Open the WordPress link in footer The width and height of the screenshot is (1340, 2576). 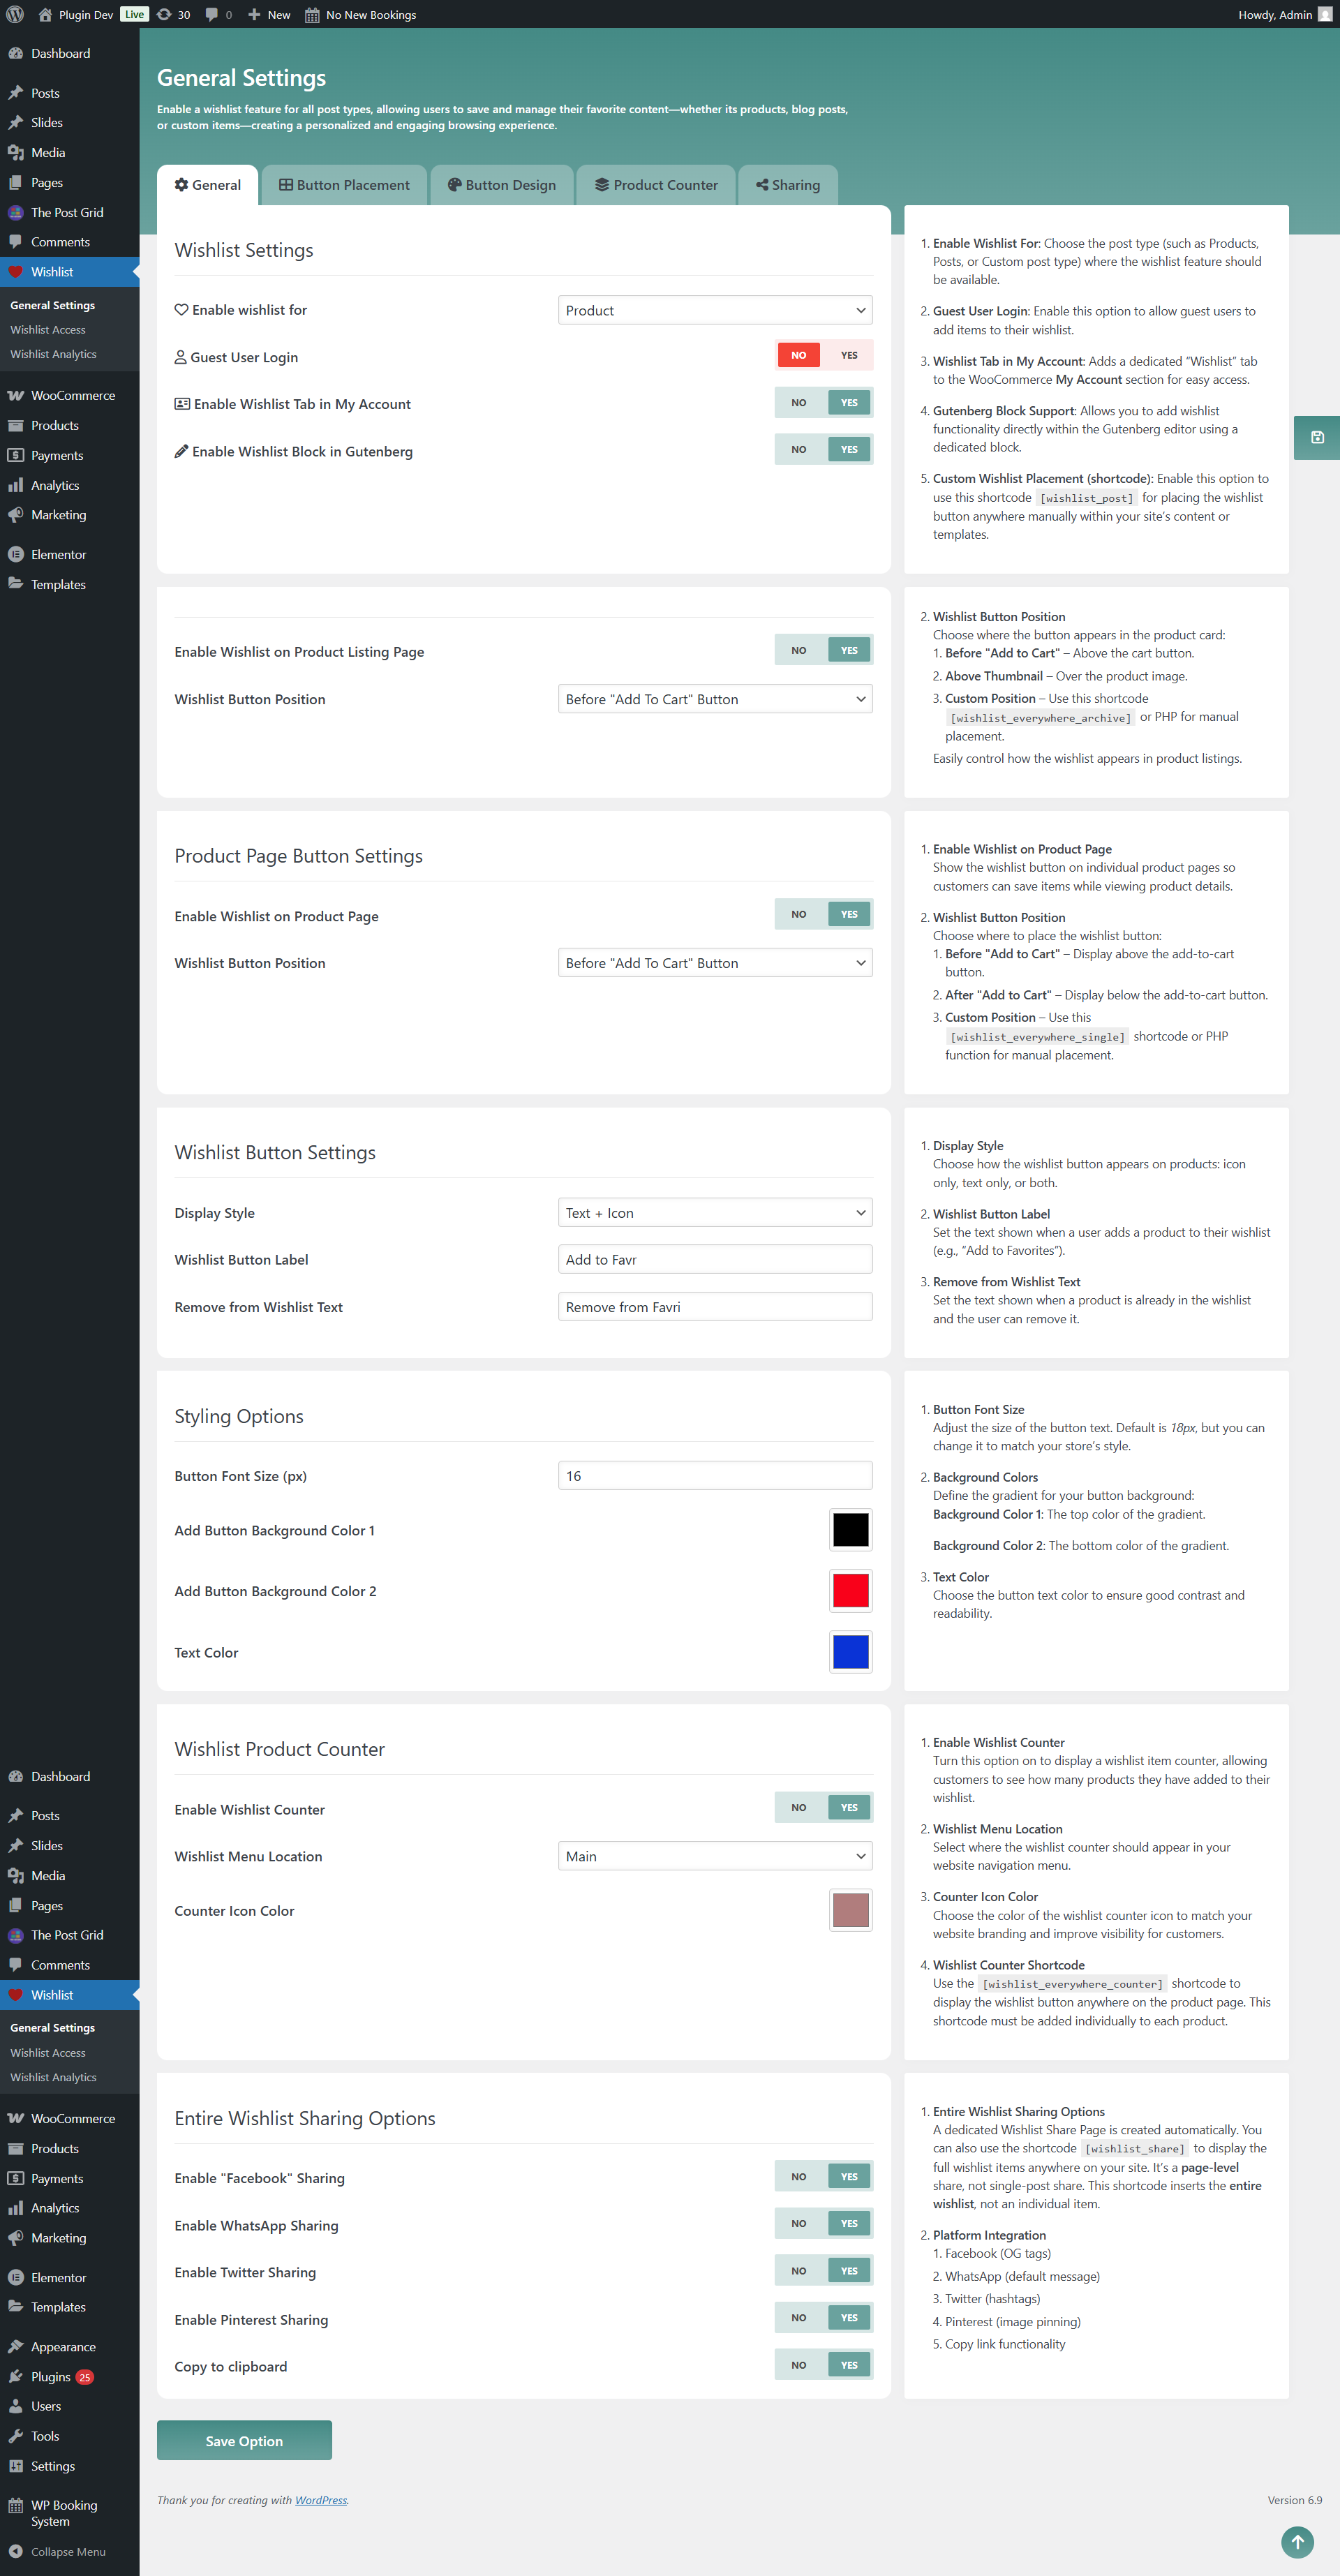(321, 2499)
